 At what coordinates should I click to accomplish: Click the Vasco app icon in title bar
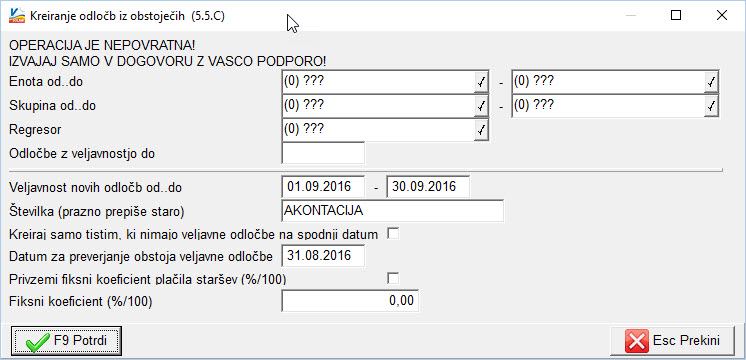pos(17,16)
